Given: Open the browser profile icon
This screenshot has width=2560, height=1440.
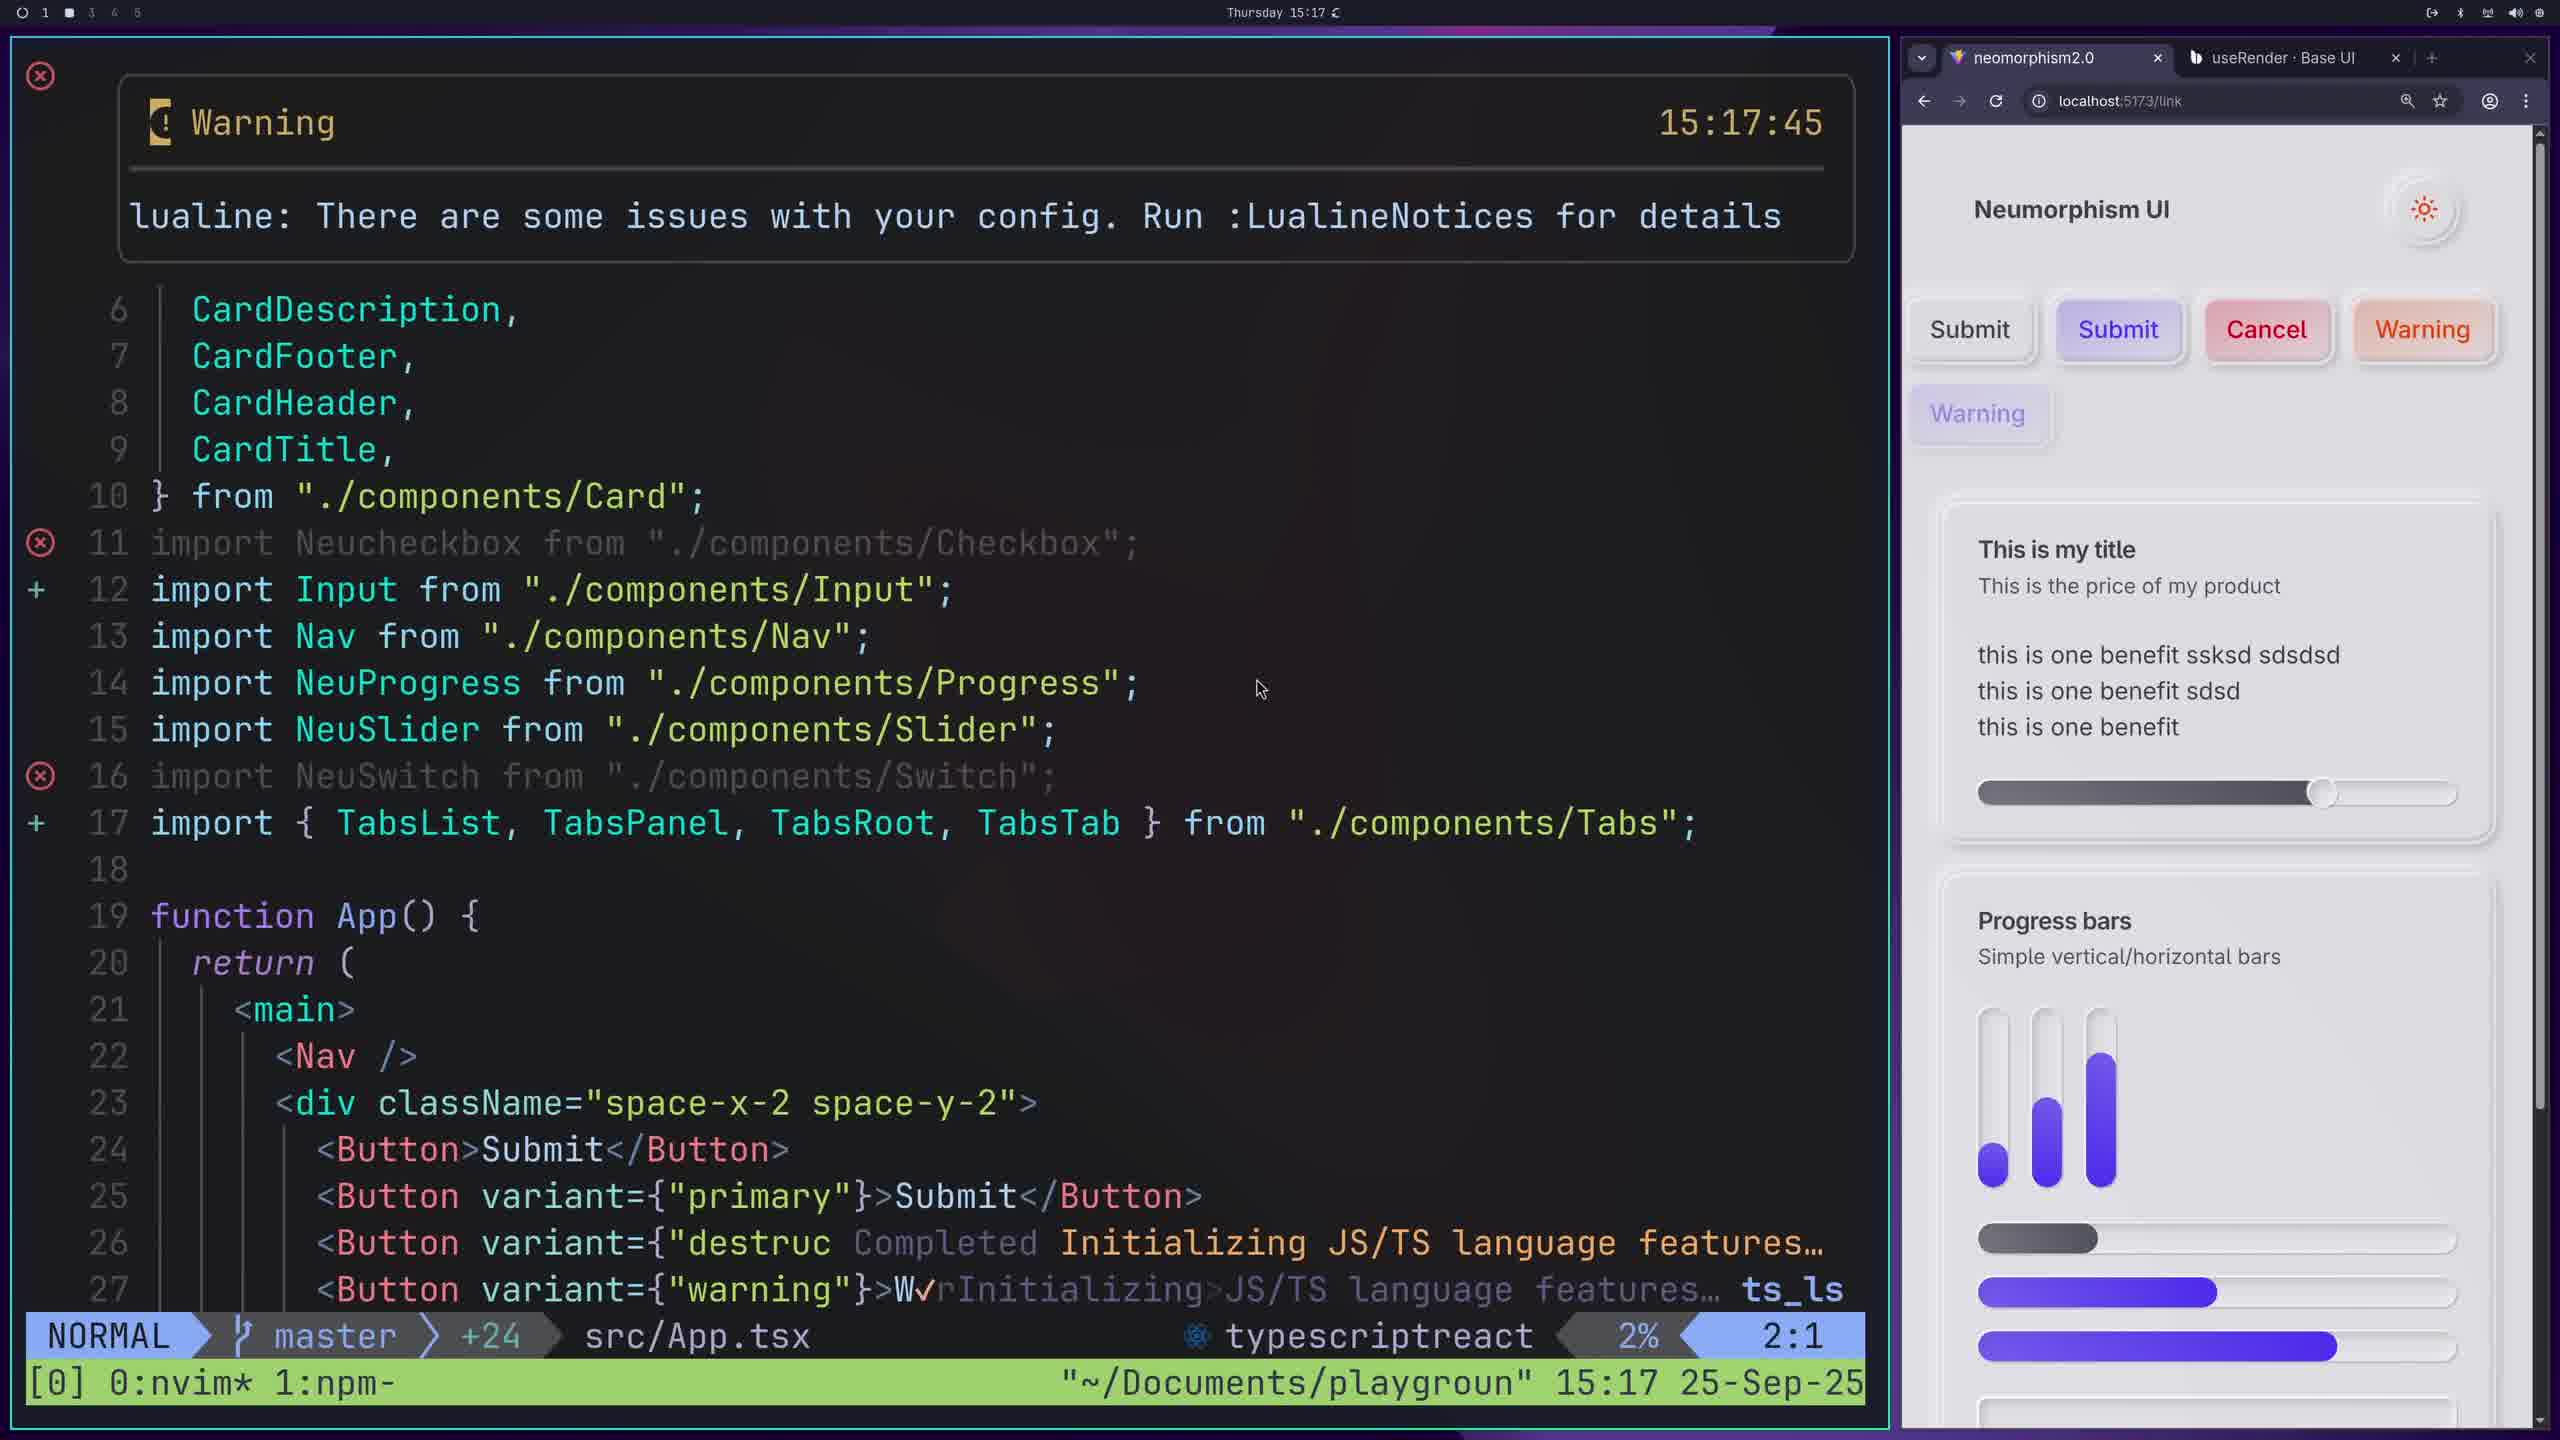Looking at the screenshot, I should click(2490, 101).
